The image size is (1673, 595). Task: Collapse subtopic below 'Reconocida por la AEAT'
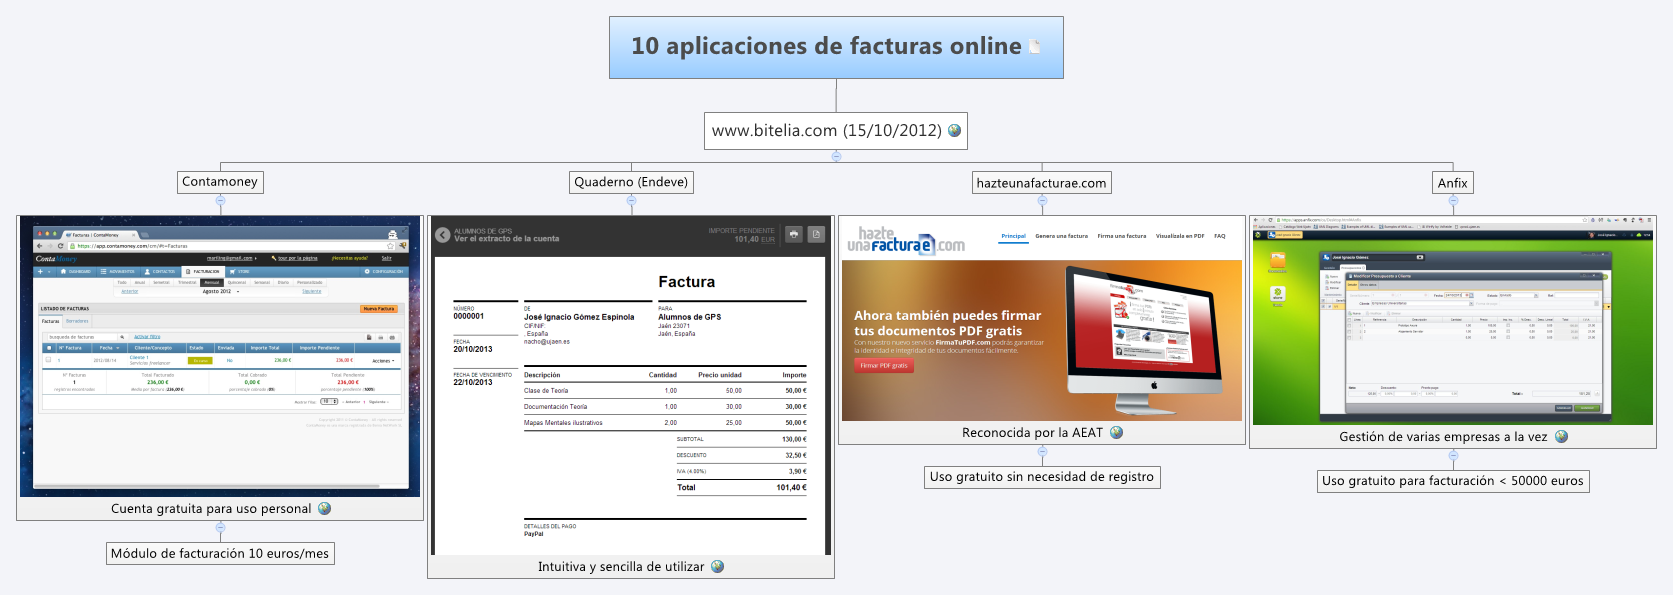click(x=1042, y=451)
